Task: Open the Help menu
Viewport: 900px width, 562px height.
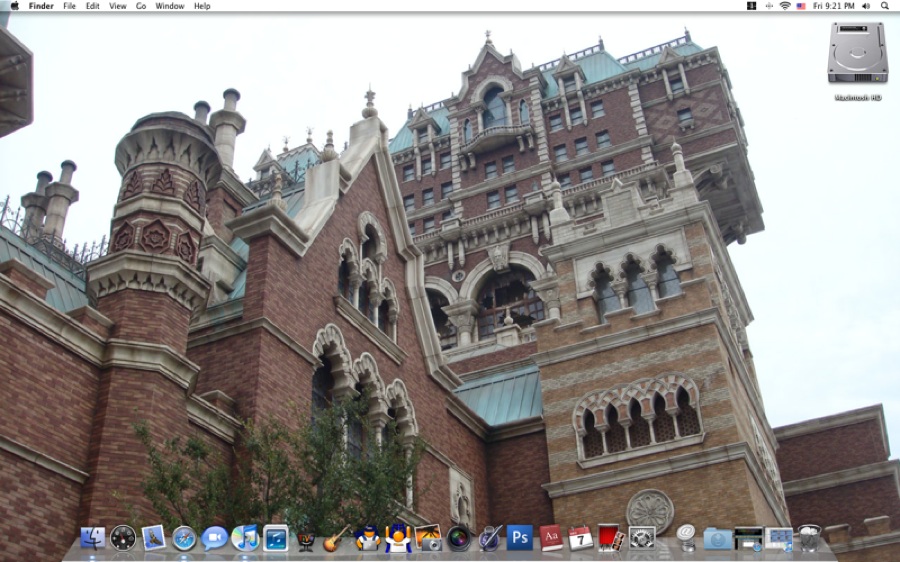Action: (202, 6)
